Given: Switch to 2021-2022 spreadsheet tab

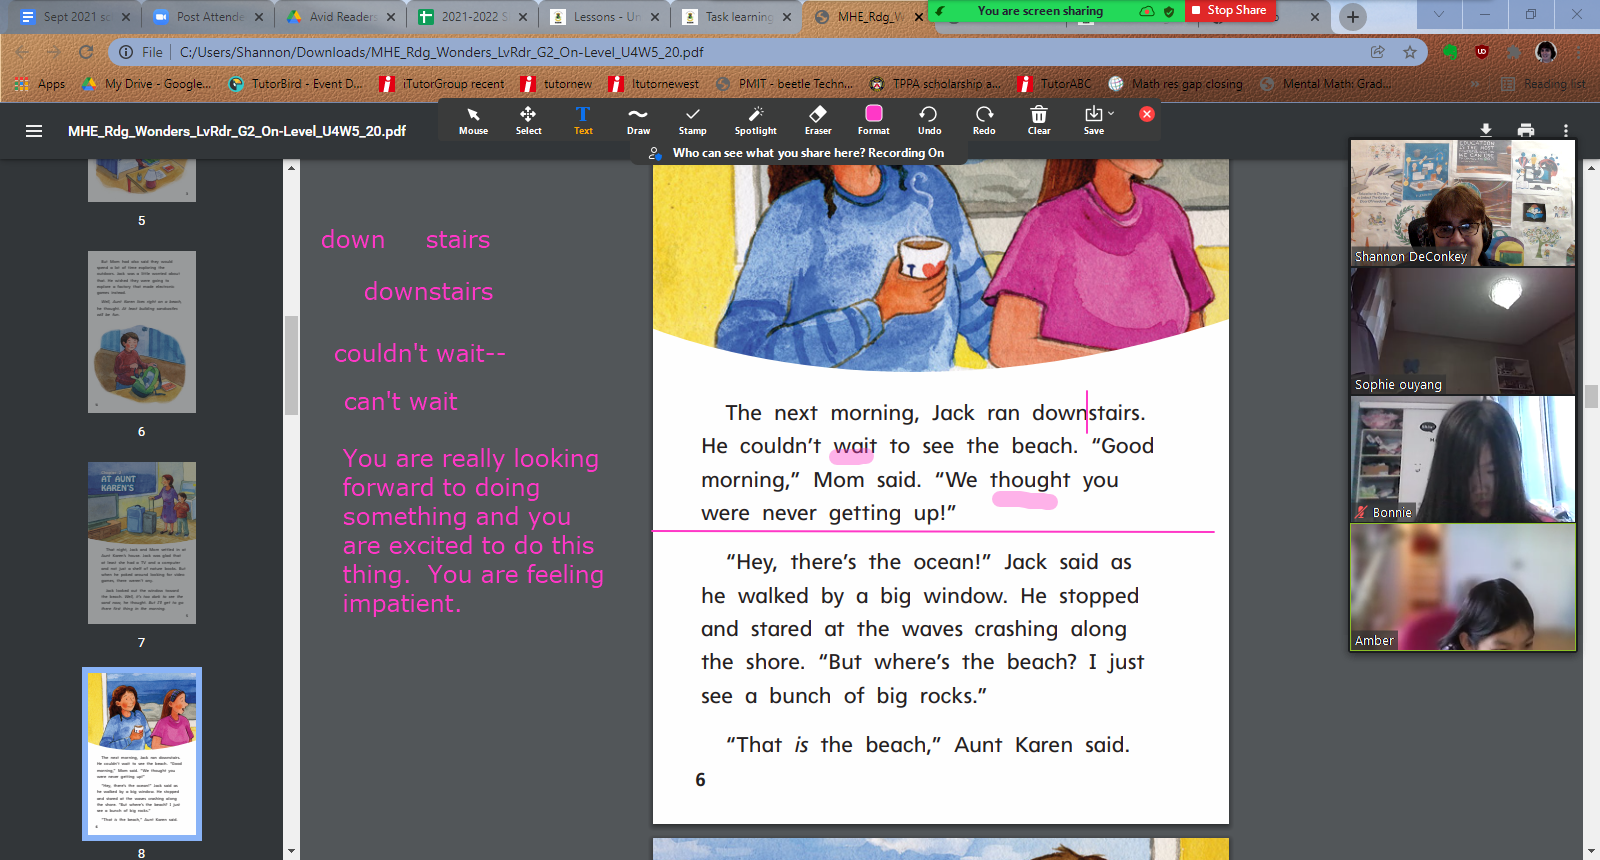Looking at the screenshot, I should point(474,17).
